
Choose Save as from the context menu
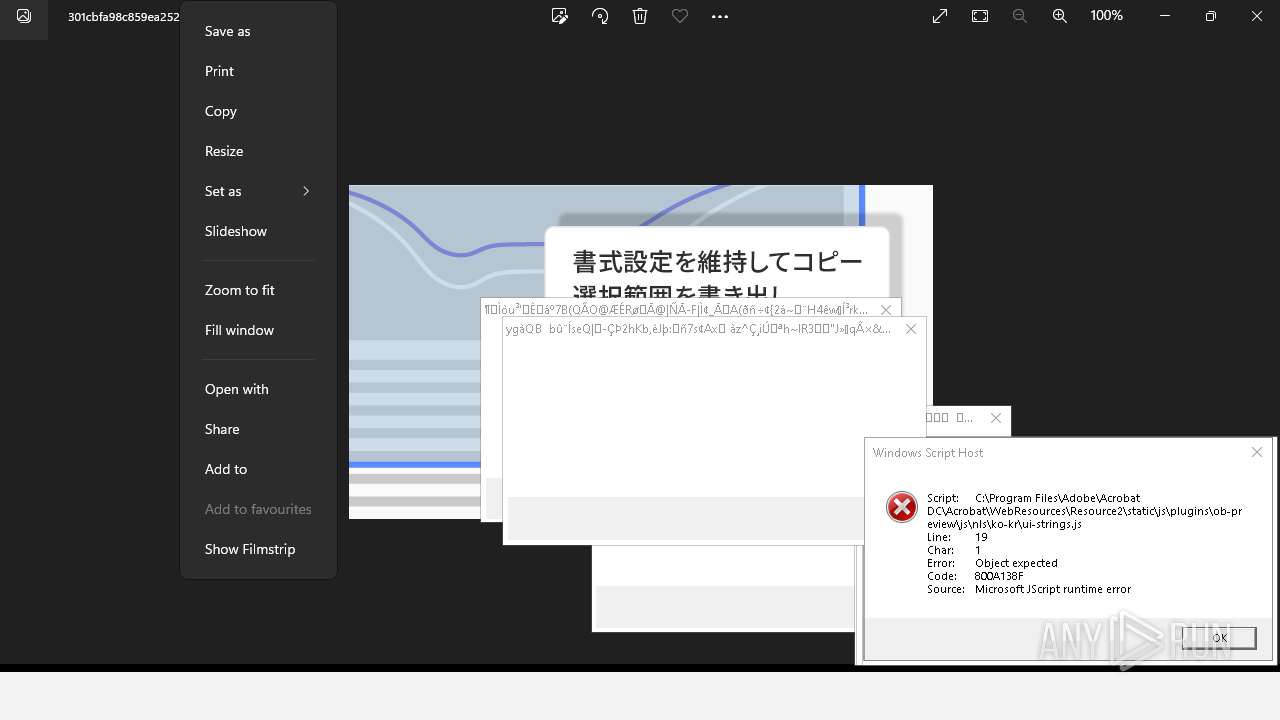click(x=258, y=31)
